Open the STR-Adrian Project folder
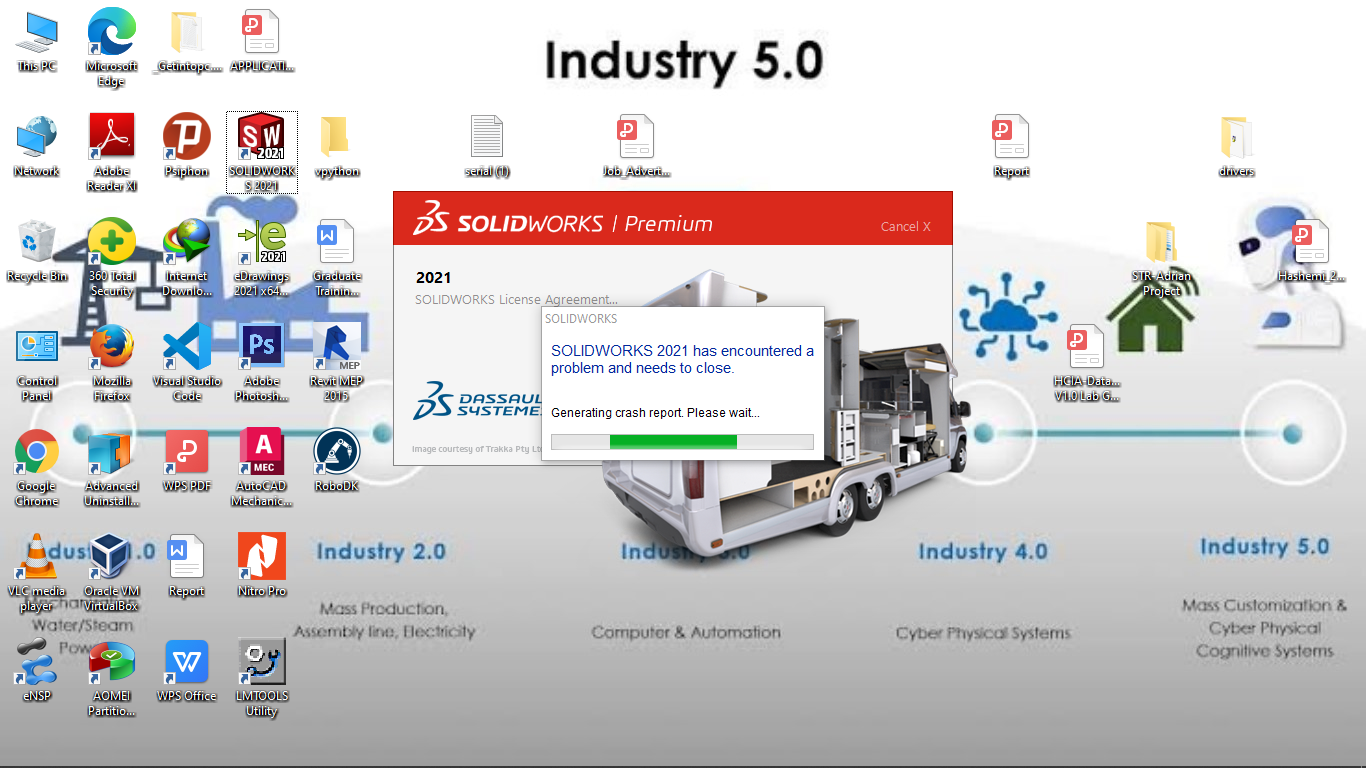Image resolution: width=1366 pixels, height=768 pixels. [x=1161, y=257]
